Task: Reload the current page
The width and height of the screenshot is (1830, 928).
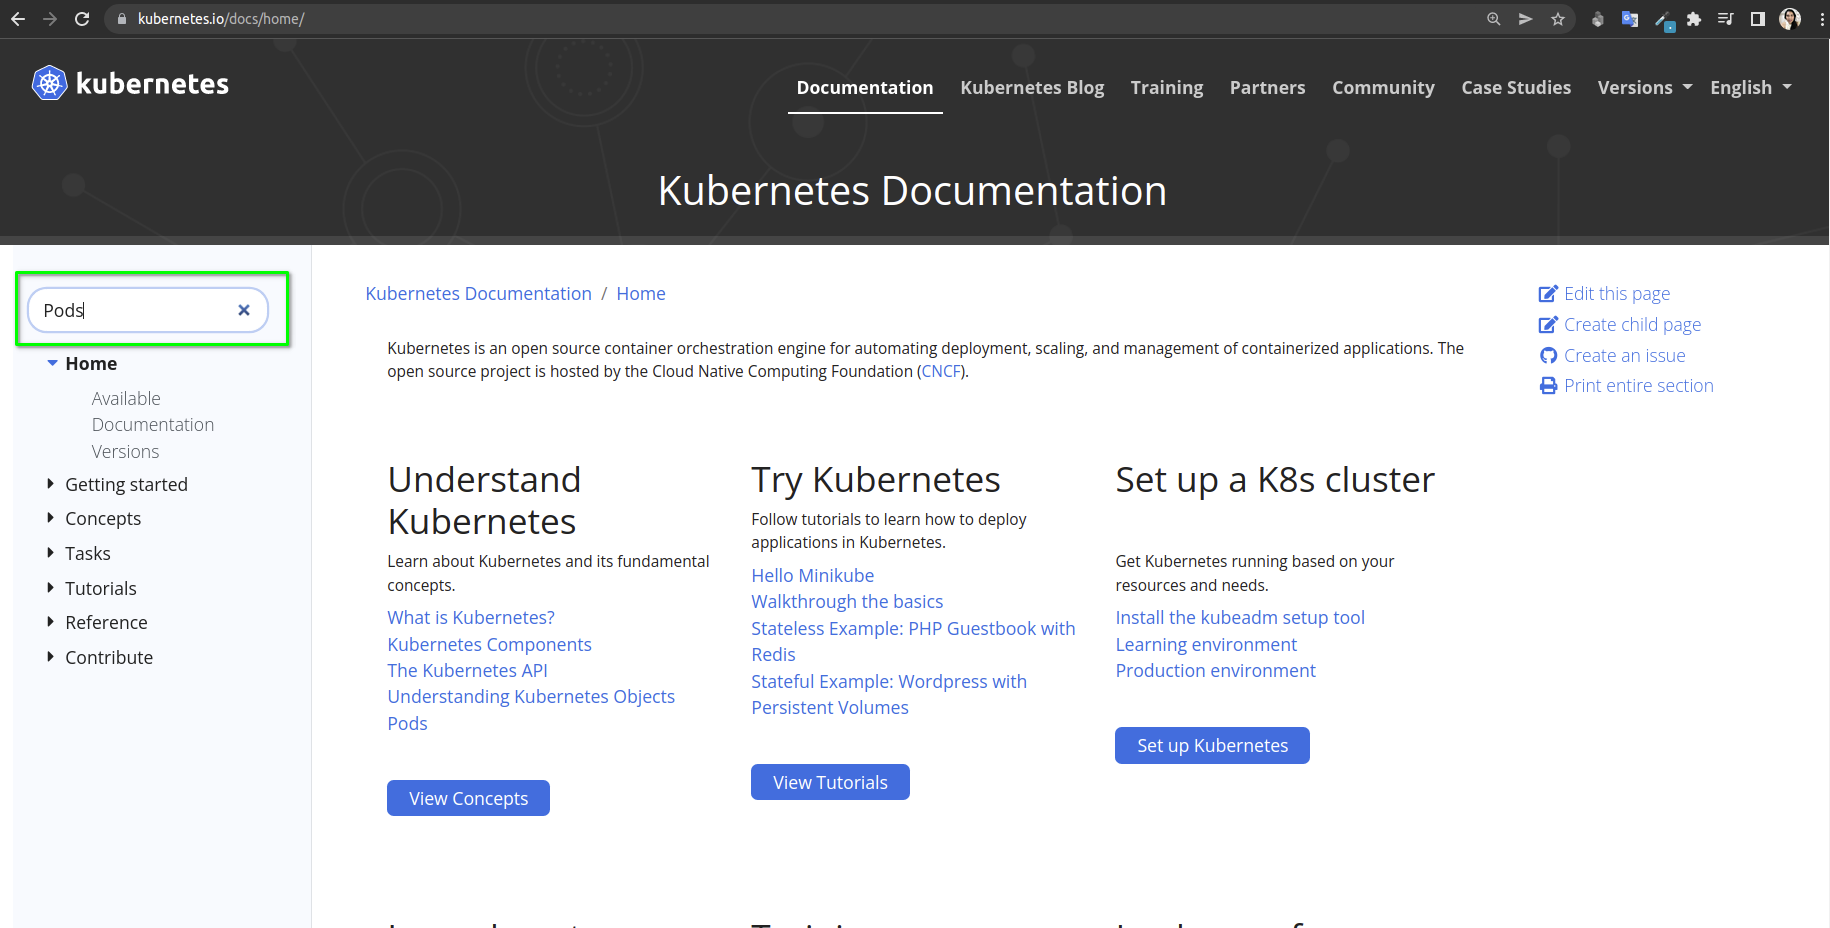Action: tap(82, 19)
